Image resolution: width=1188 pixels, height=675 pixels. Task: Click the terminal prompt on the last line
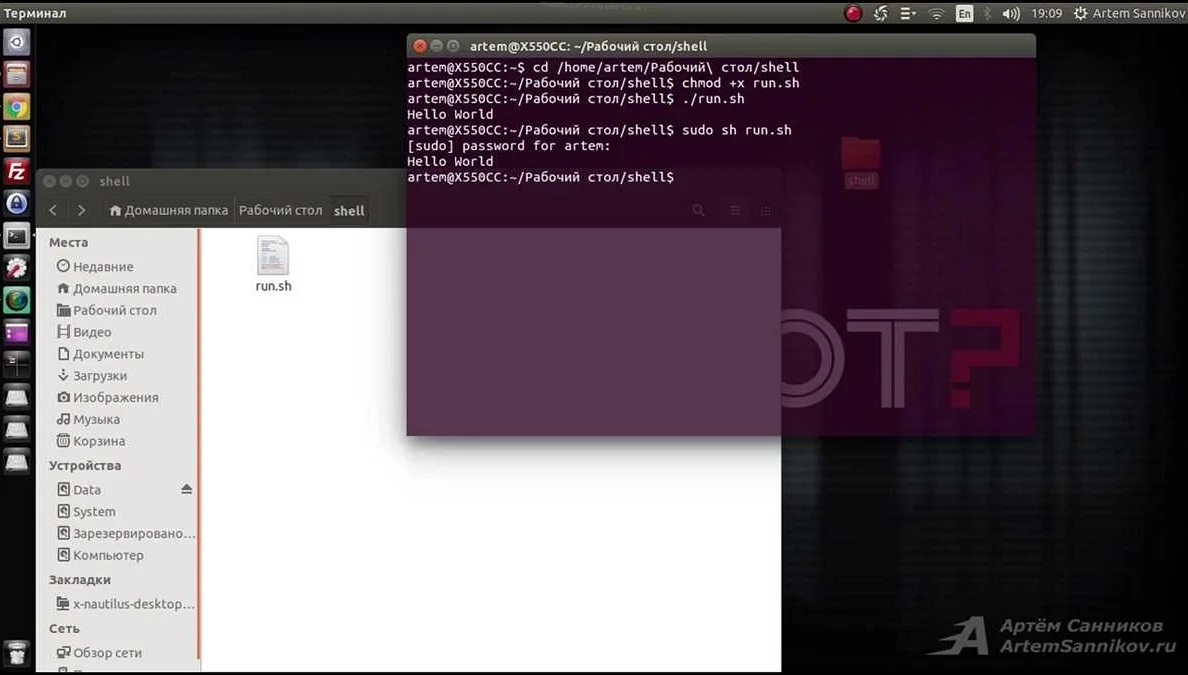pyautogui.click(x=540, y=177)
